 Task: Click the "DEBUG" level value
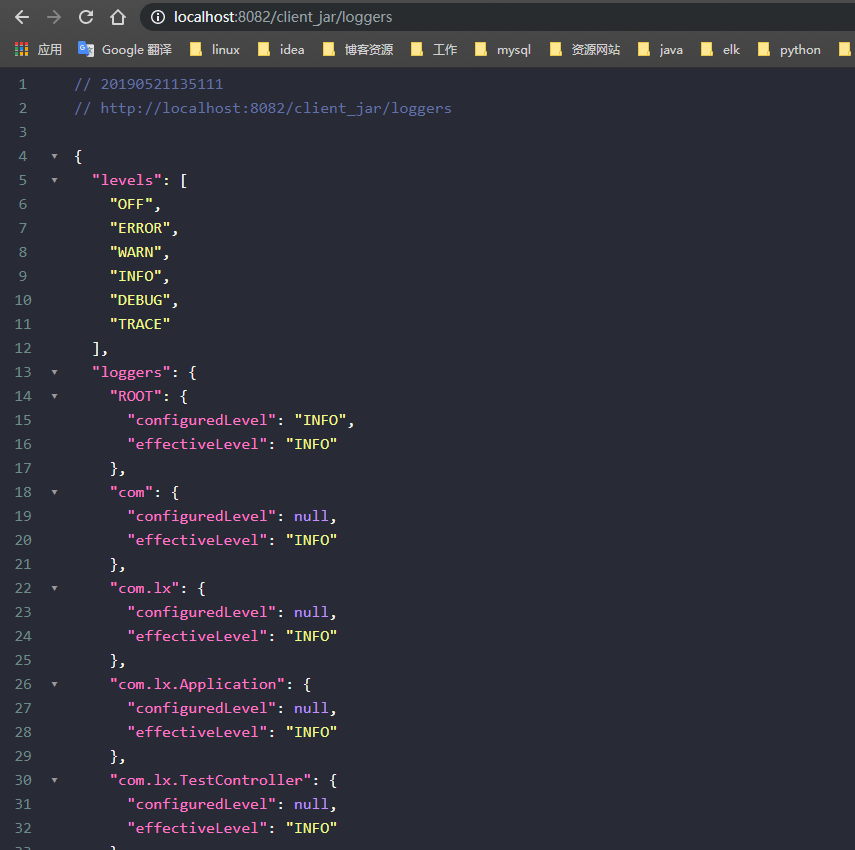140,300
